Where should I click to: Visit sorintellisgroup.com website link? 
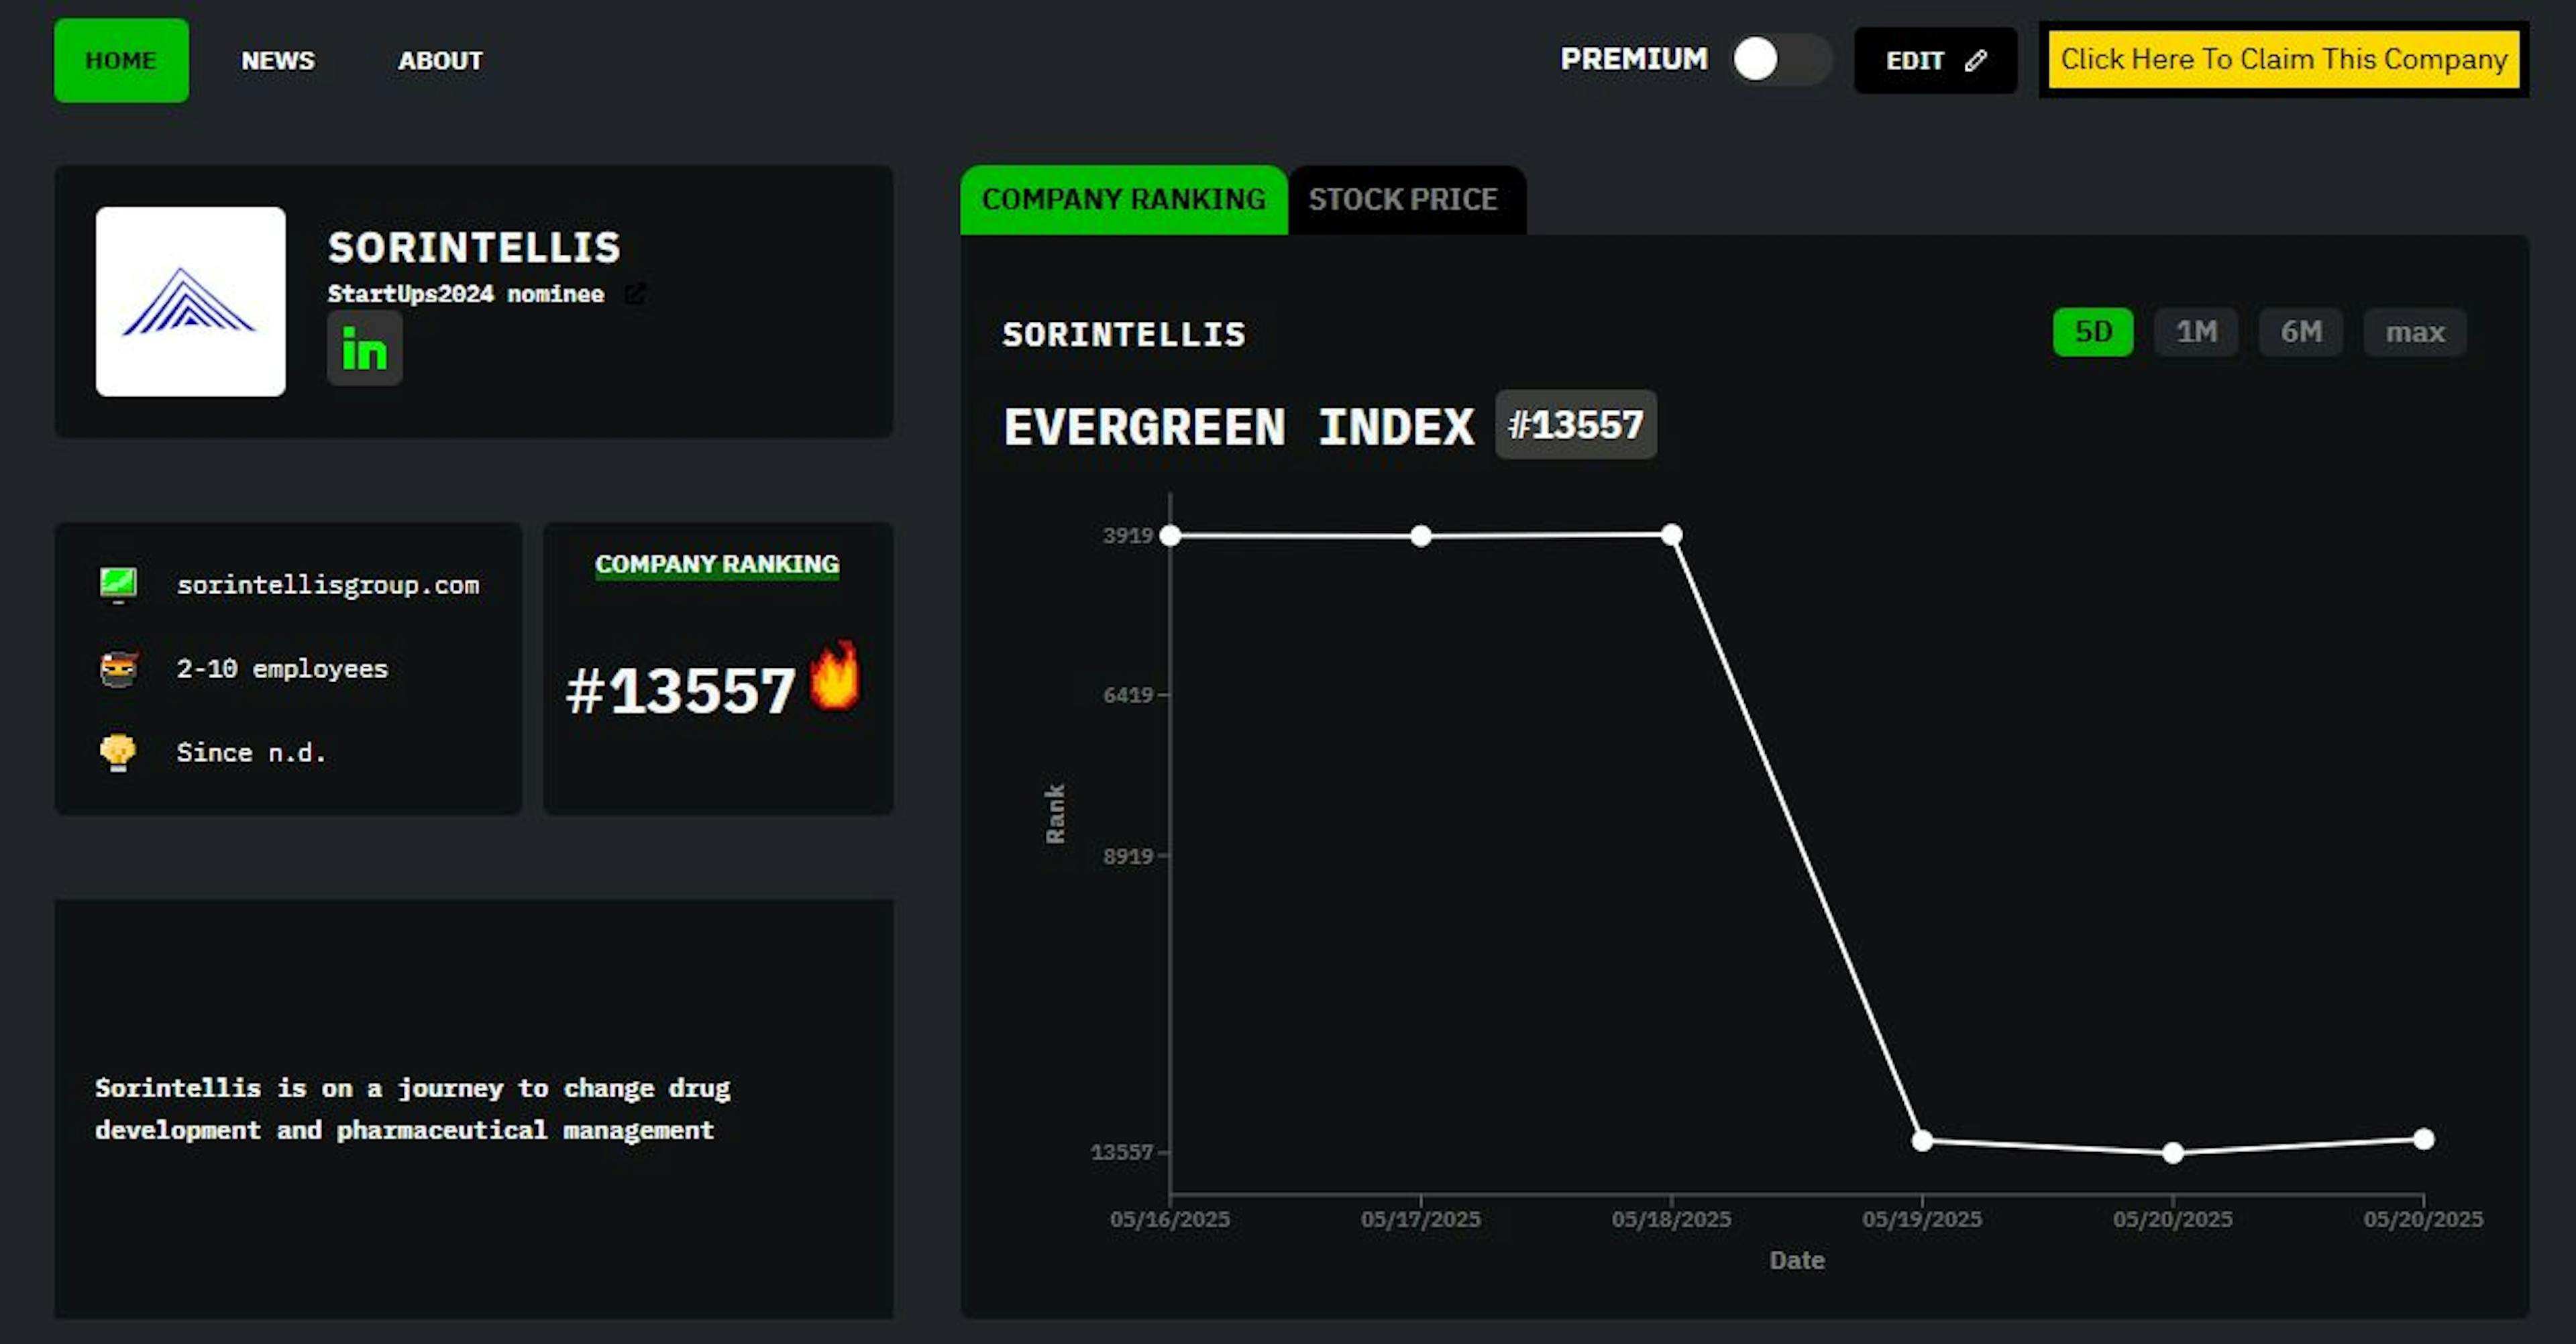coord(328,585)
